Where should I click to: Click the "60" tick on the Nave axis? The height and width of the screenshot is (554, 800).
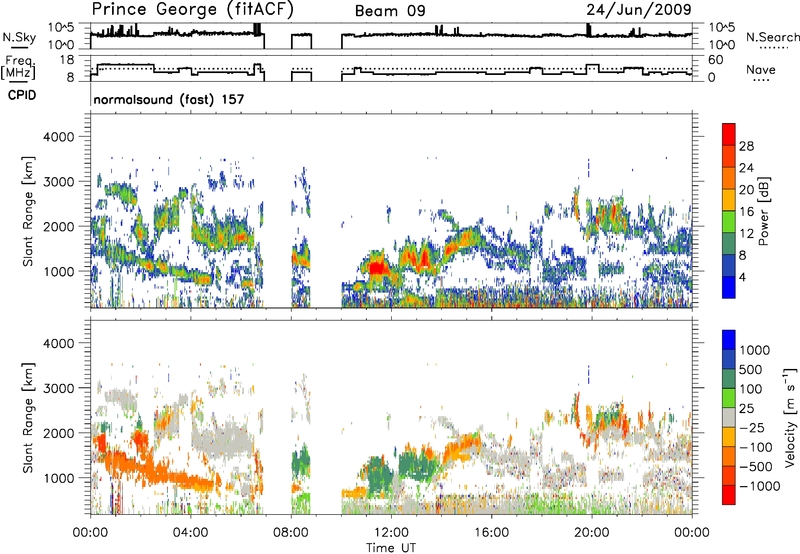click(715, 60)
